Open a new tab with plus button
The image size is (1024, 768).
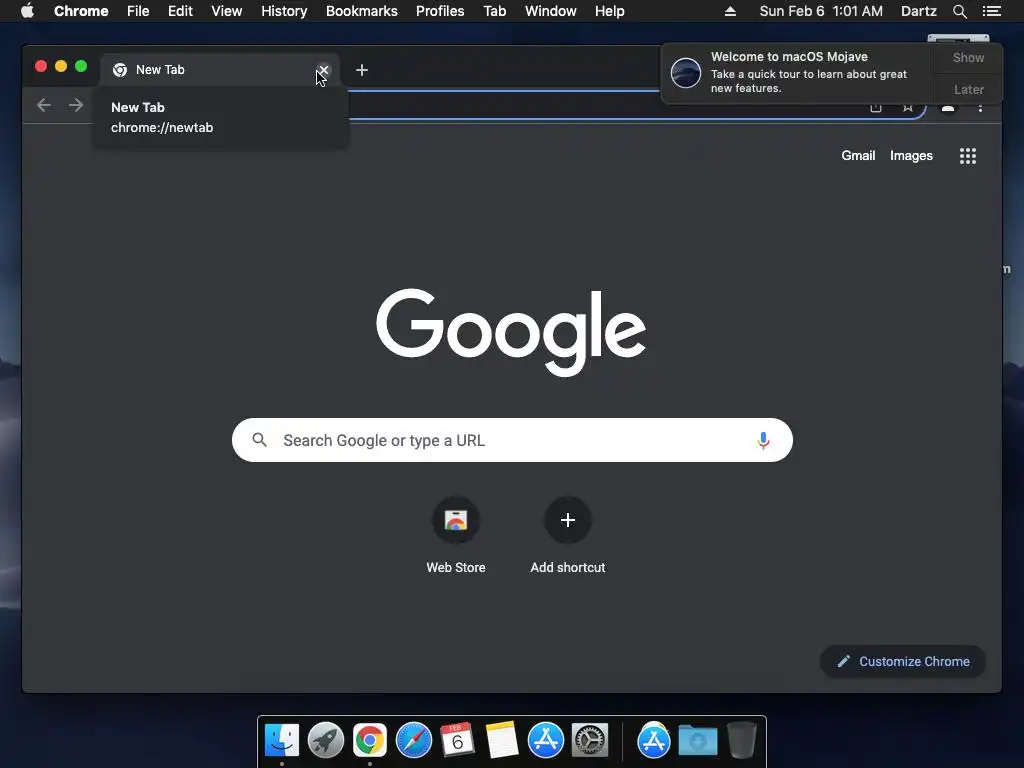[x=362, y=70]
